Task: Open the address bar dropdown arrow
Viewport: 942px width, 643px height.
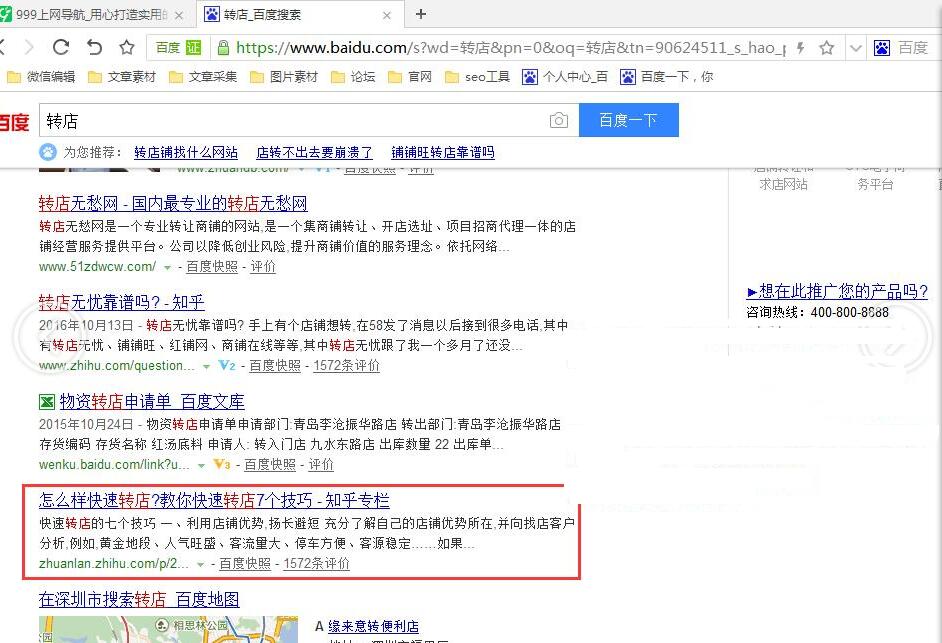Action: pos(857,47)
